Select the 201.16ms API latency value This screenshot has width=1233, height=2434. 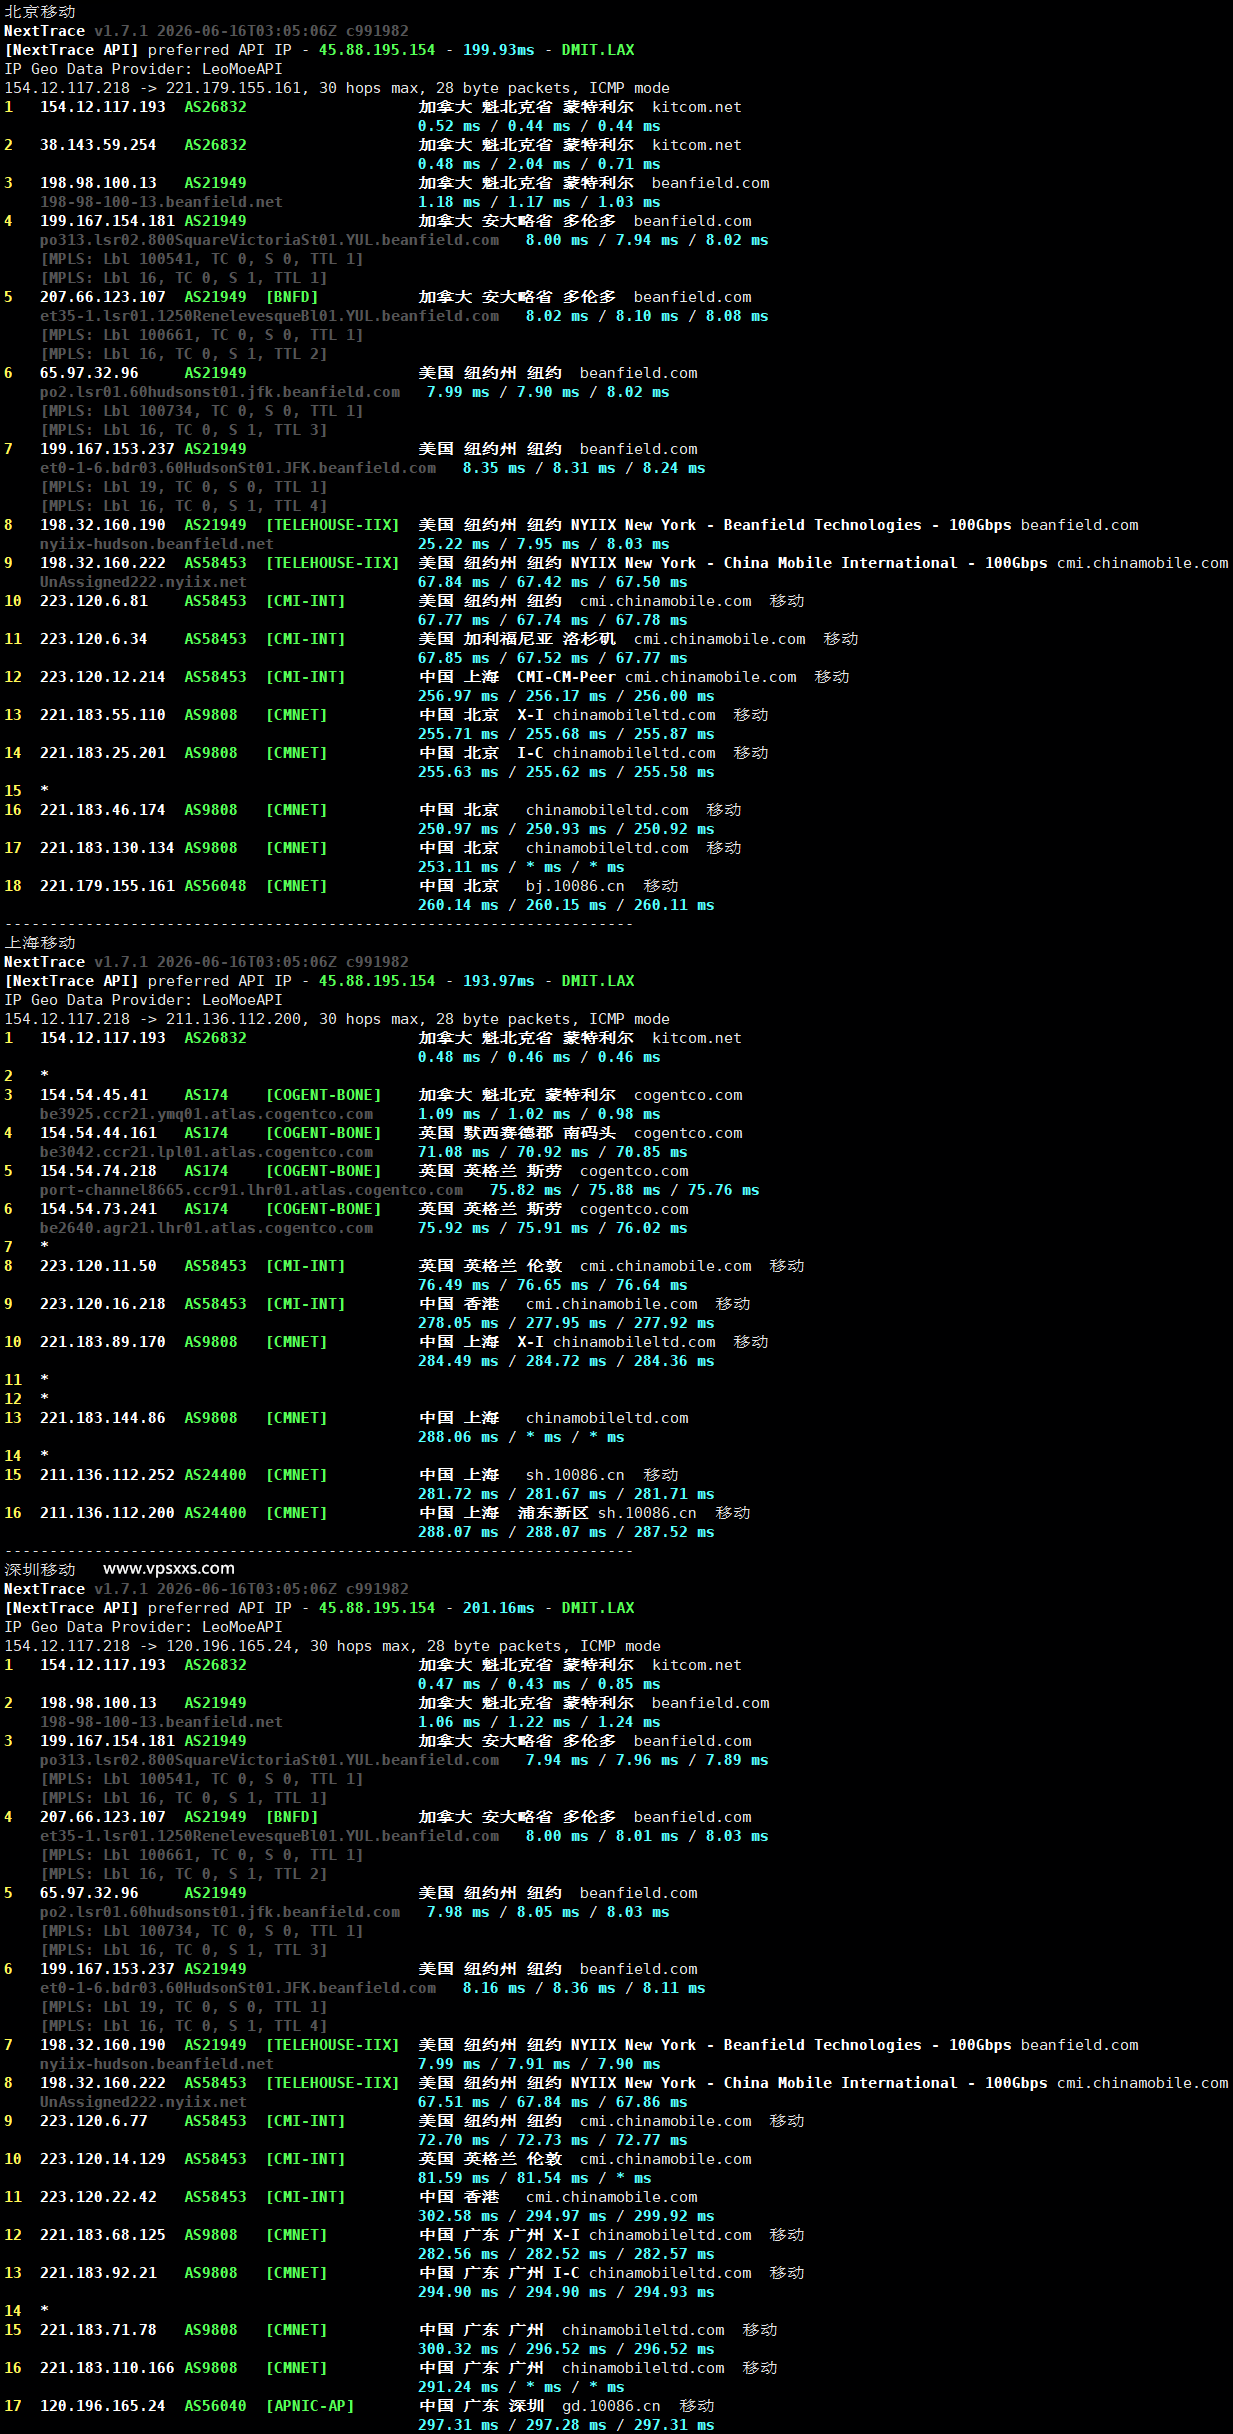[498, 1608]
